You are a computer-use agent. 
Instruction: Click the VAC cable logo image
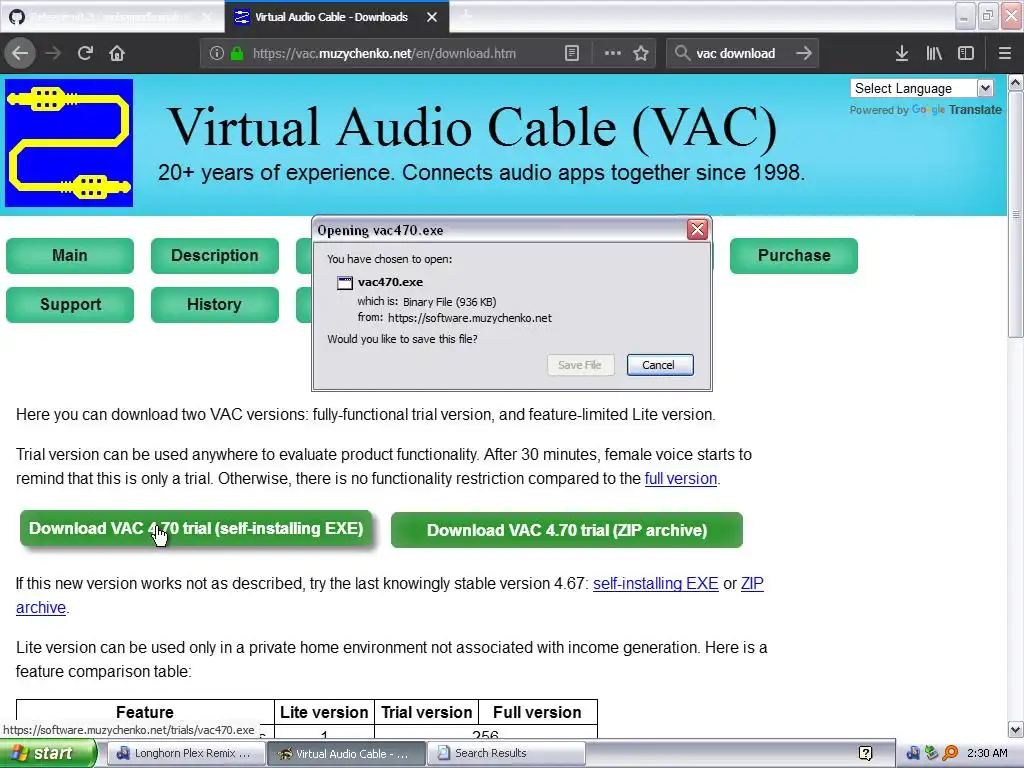point(69,143)
